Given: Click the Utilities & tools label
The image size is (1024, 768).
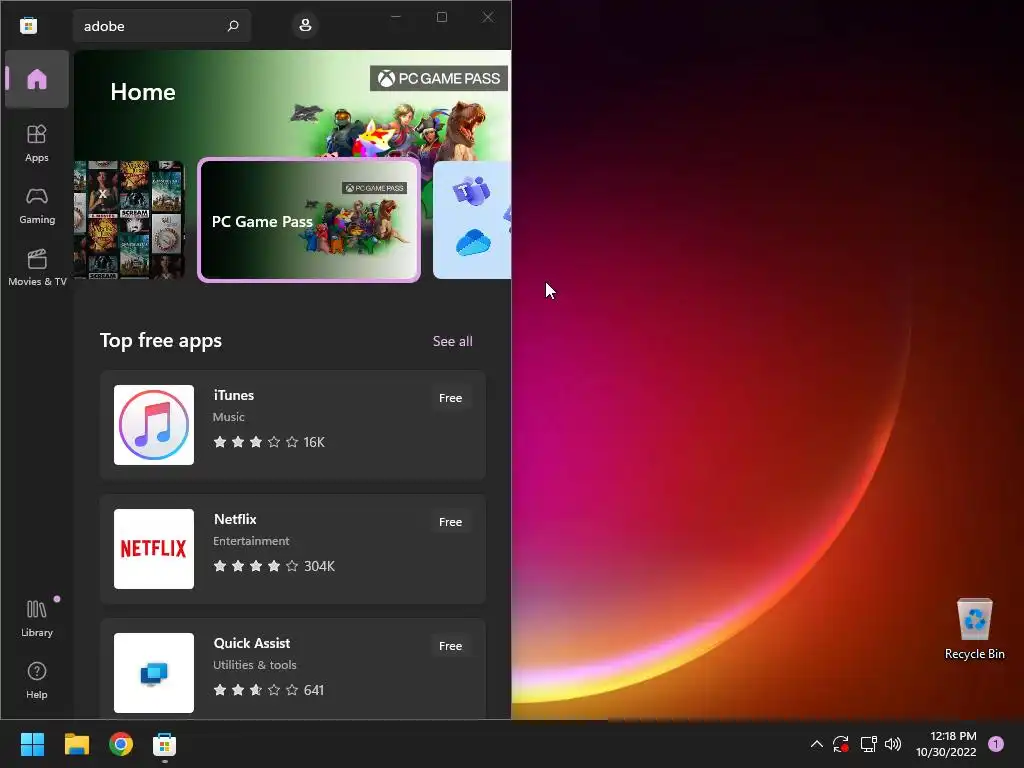Looking at the screenshot, I should pyautogui.click(x=255, y=665).
